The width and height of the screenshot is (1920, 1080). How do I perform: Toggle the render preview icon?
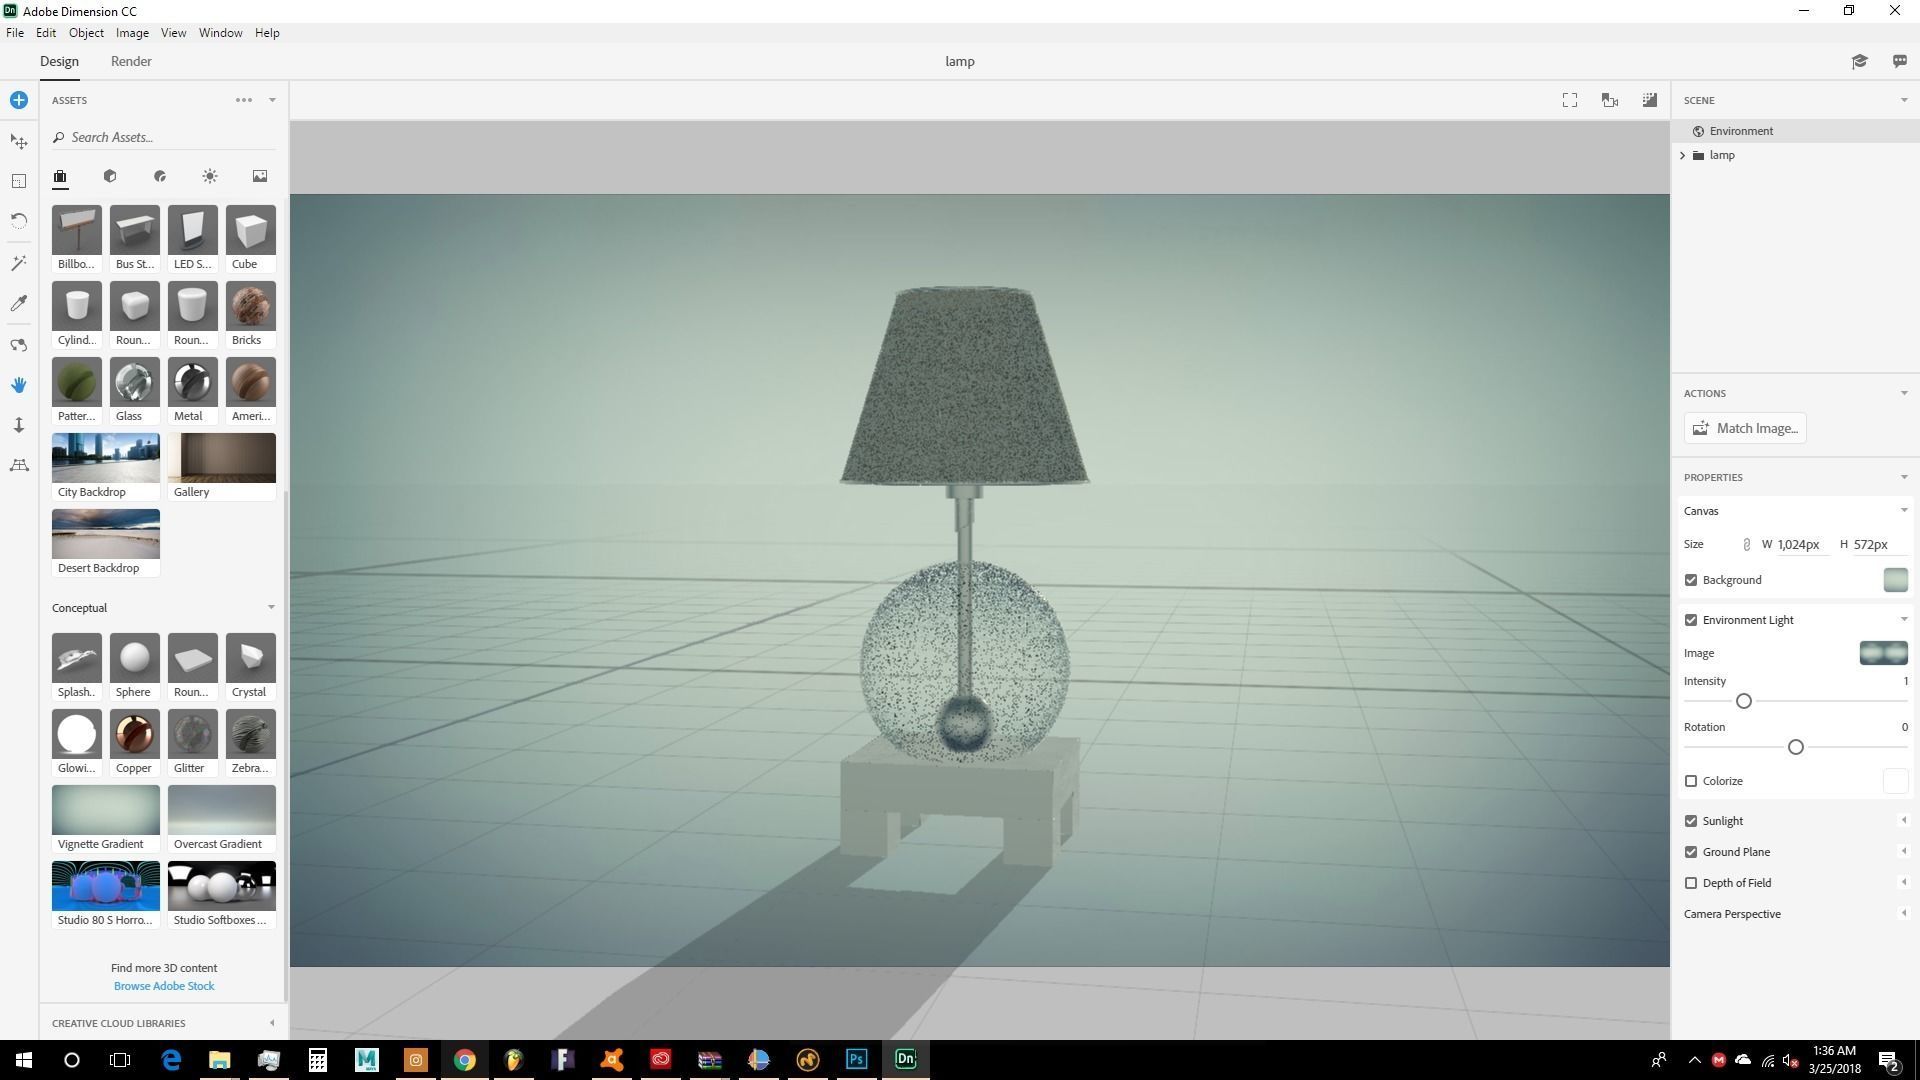(x=1650, y=100)
